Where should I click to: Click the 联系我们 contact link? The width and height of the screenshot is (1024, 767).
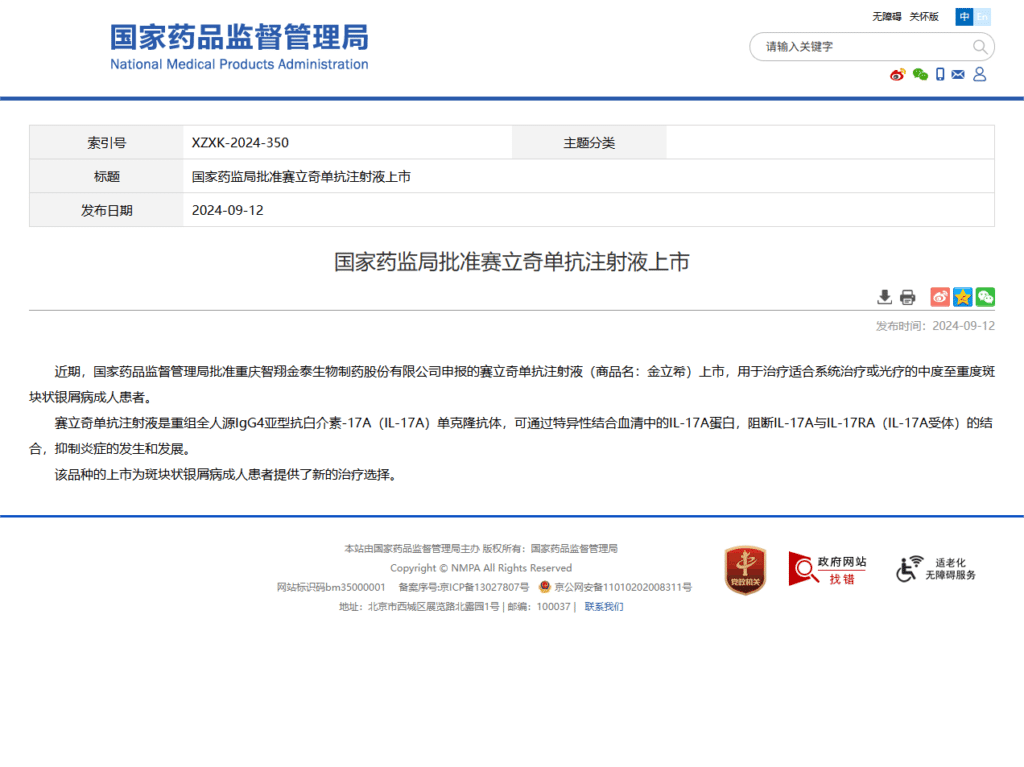[604, 606]
